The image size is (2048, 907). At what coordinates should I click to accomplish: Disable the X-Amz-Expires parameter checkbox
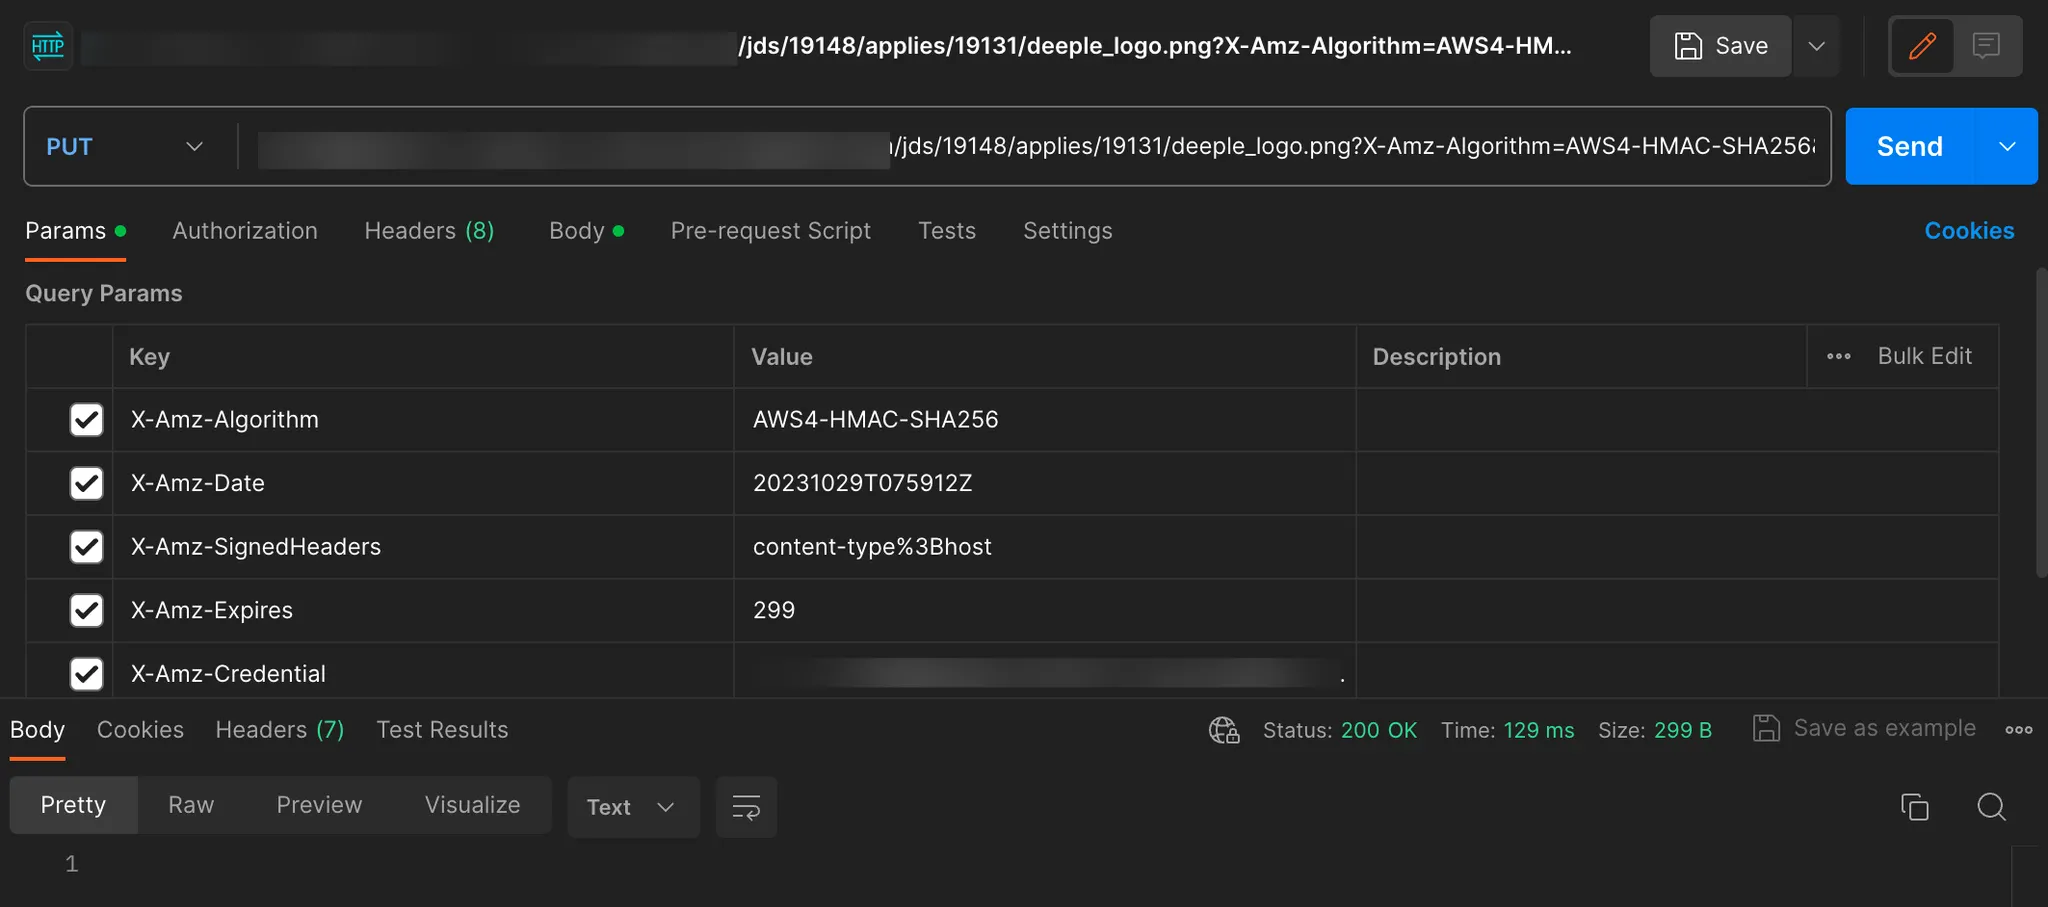[x=87, y=610]
